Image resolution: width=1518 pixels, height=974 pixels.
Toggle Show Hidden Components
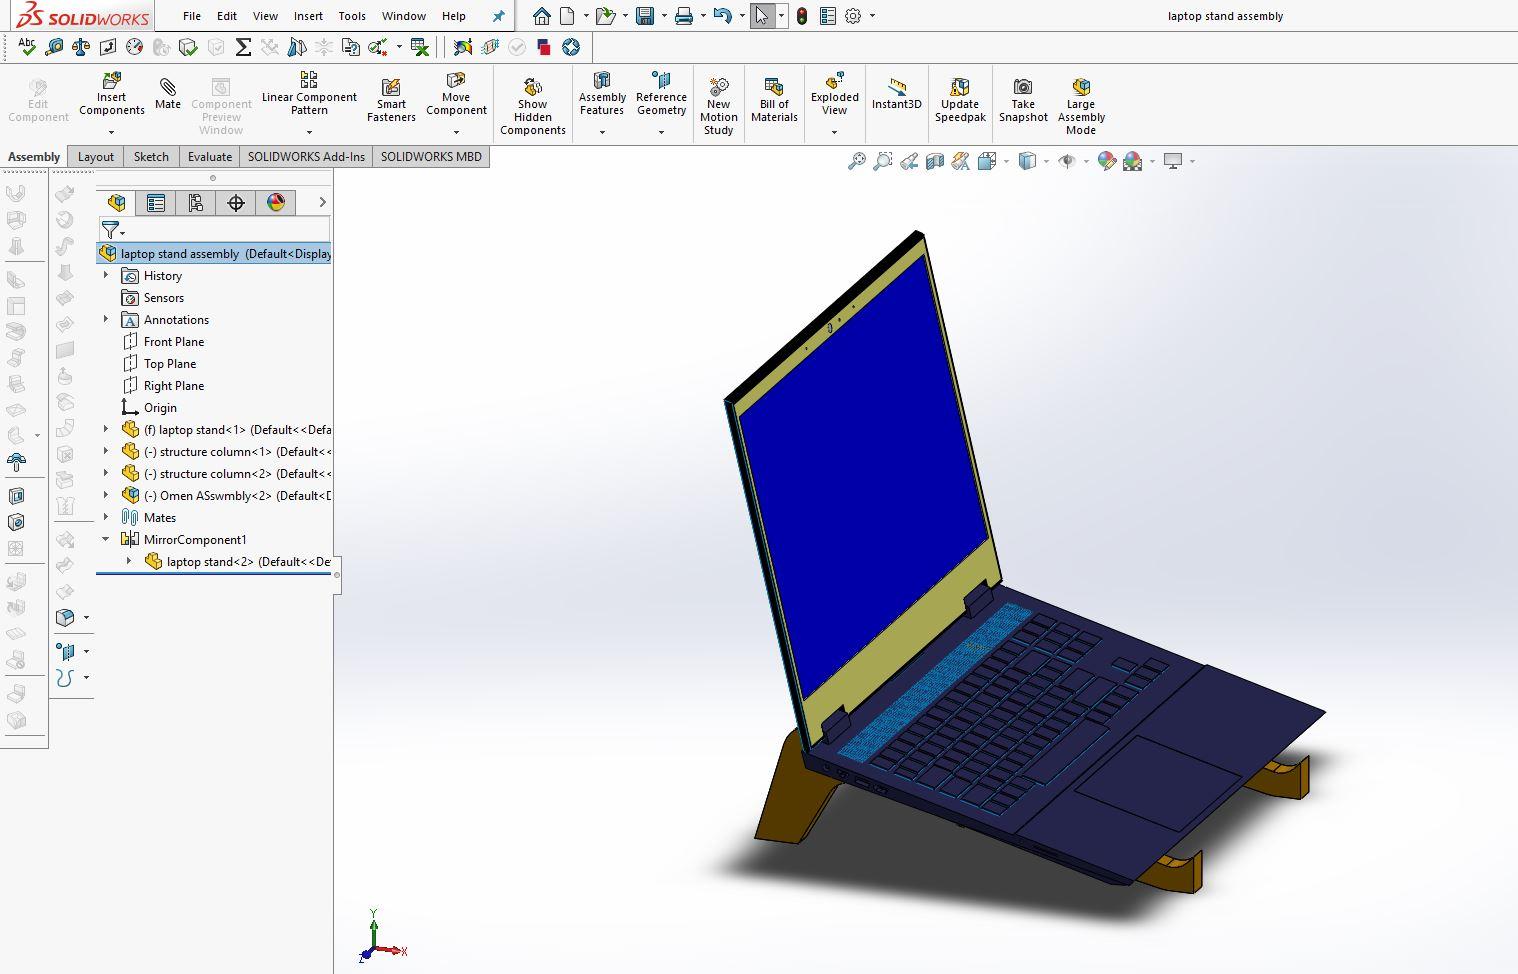tap(532, 101)
